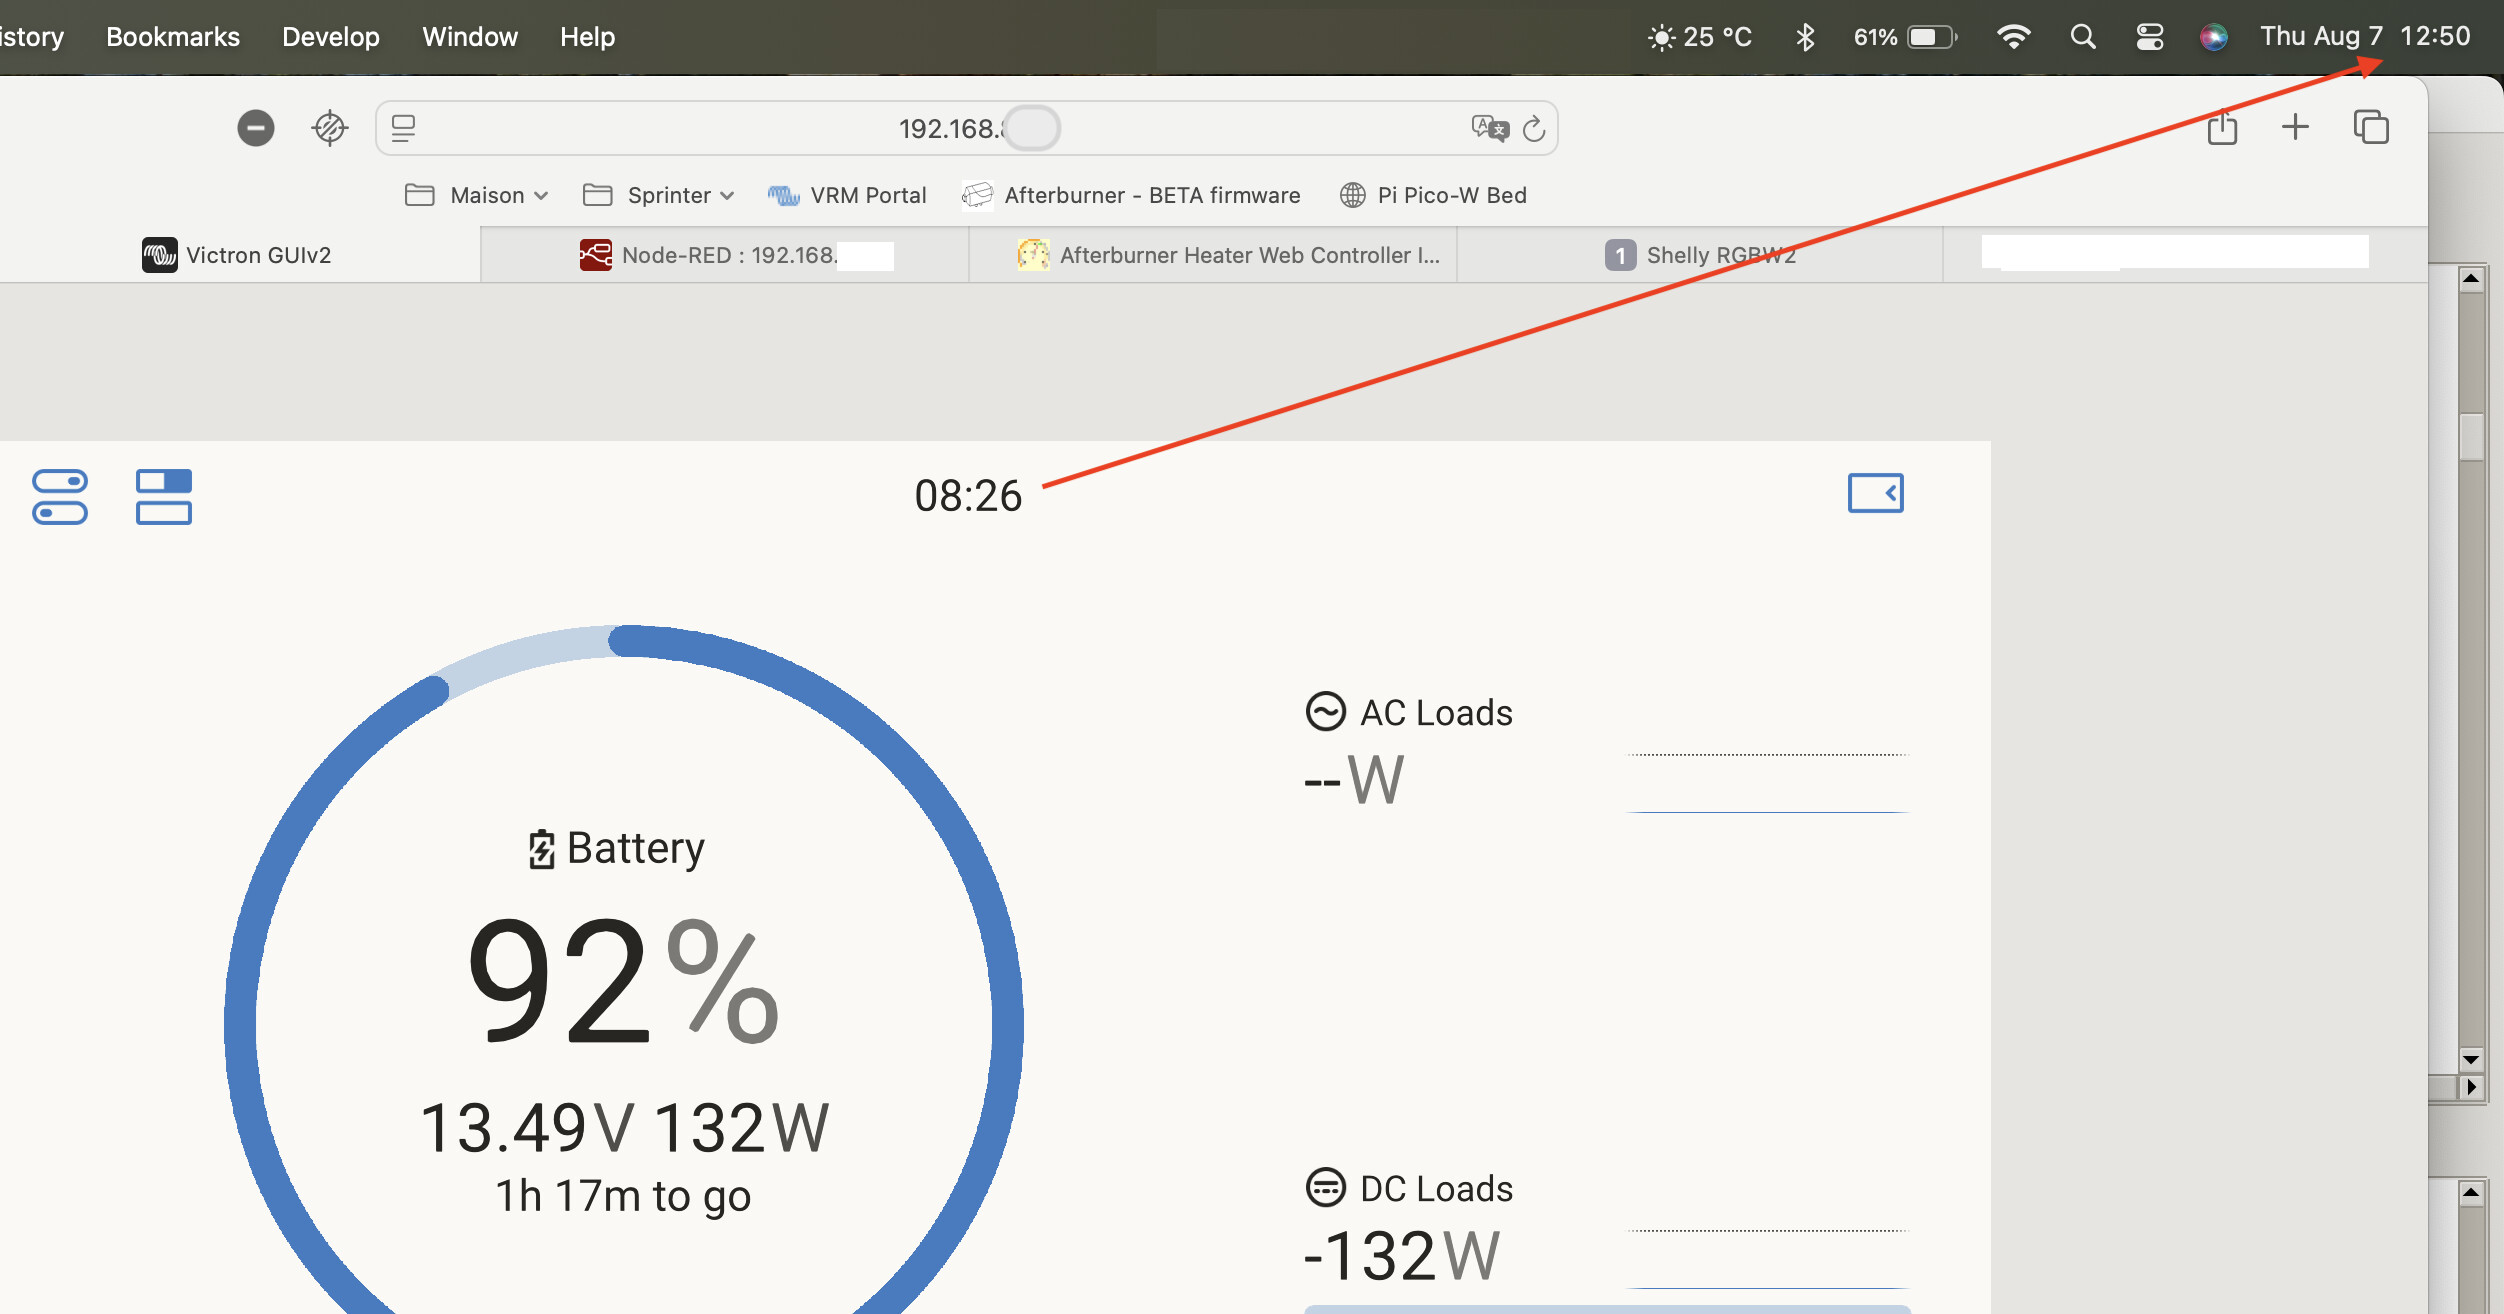Open the VRM Portal bookmark

pyautogui.click(x=847, y=195)
